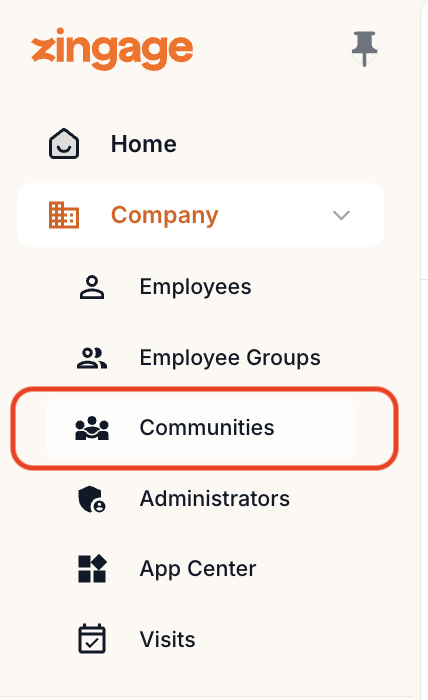Click the Administrators shield icon
Image resolution: width=428 pixels, height=700 pixels.
click(x=92, y=499)
